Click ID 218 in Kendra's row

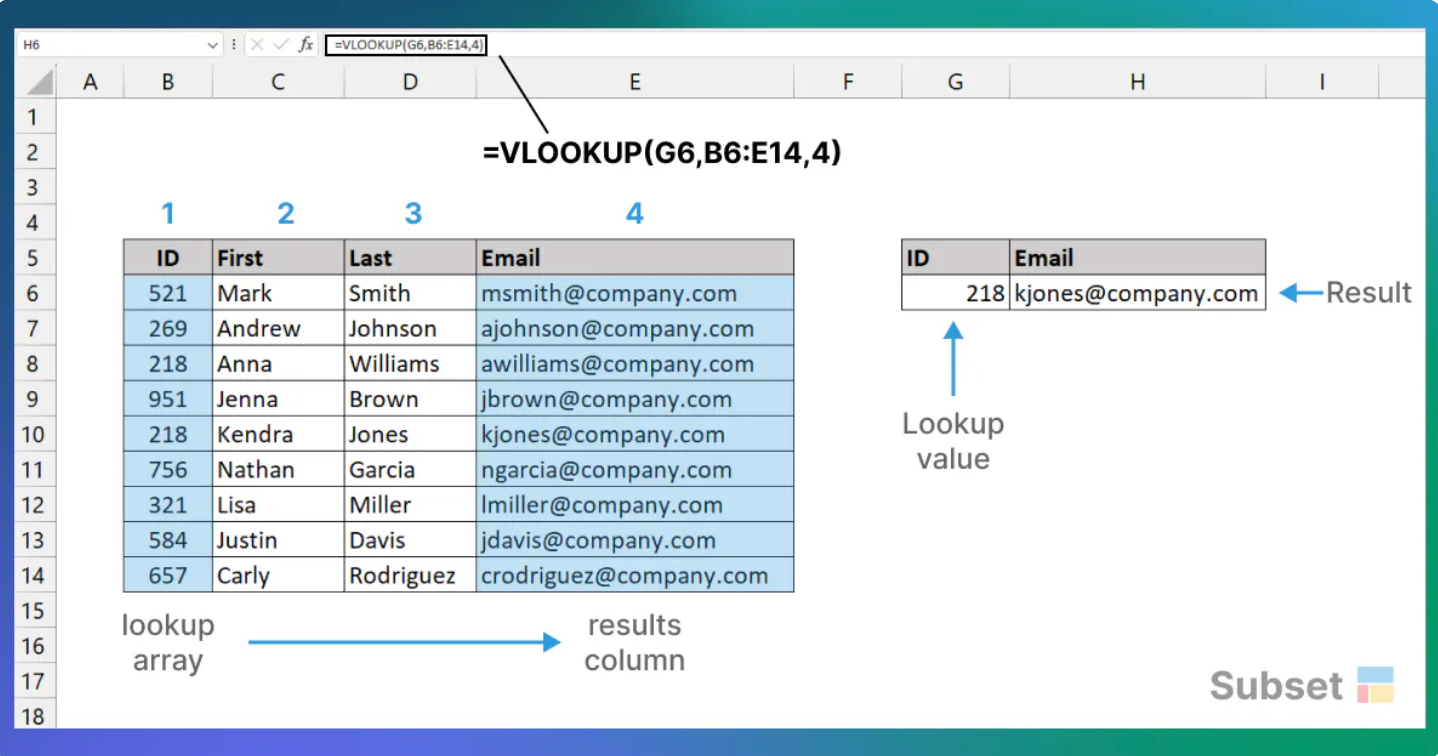168,434
